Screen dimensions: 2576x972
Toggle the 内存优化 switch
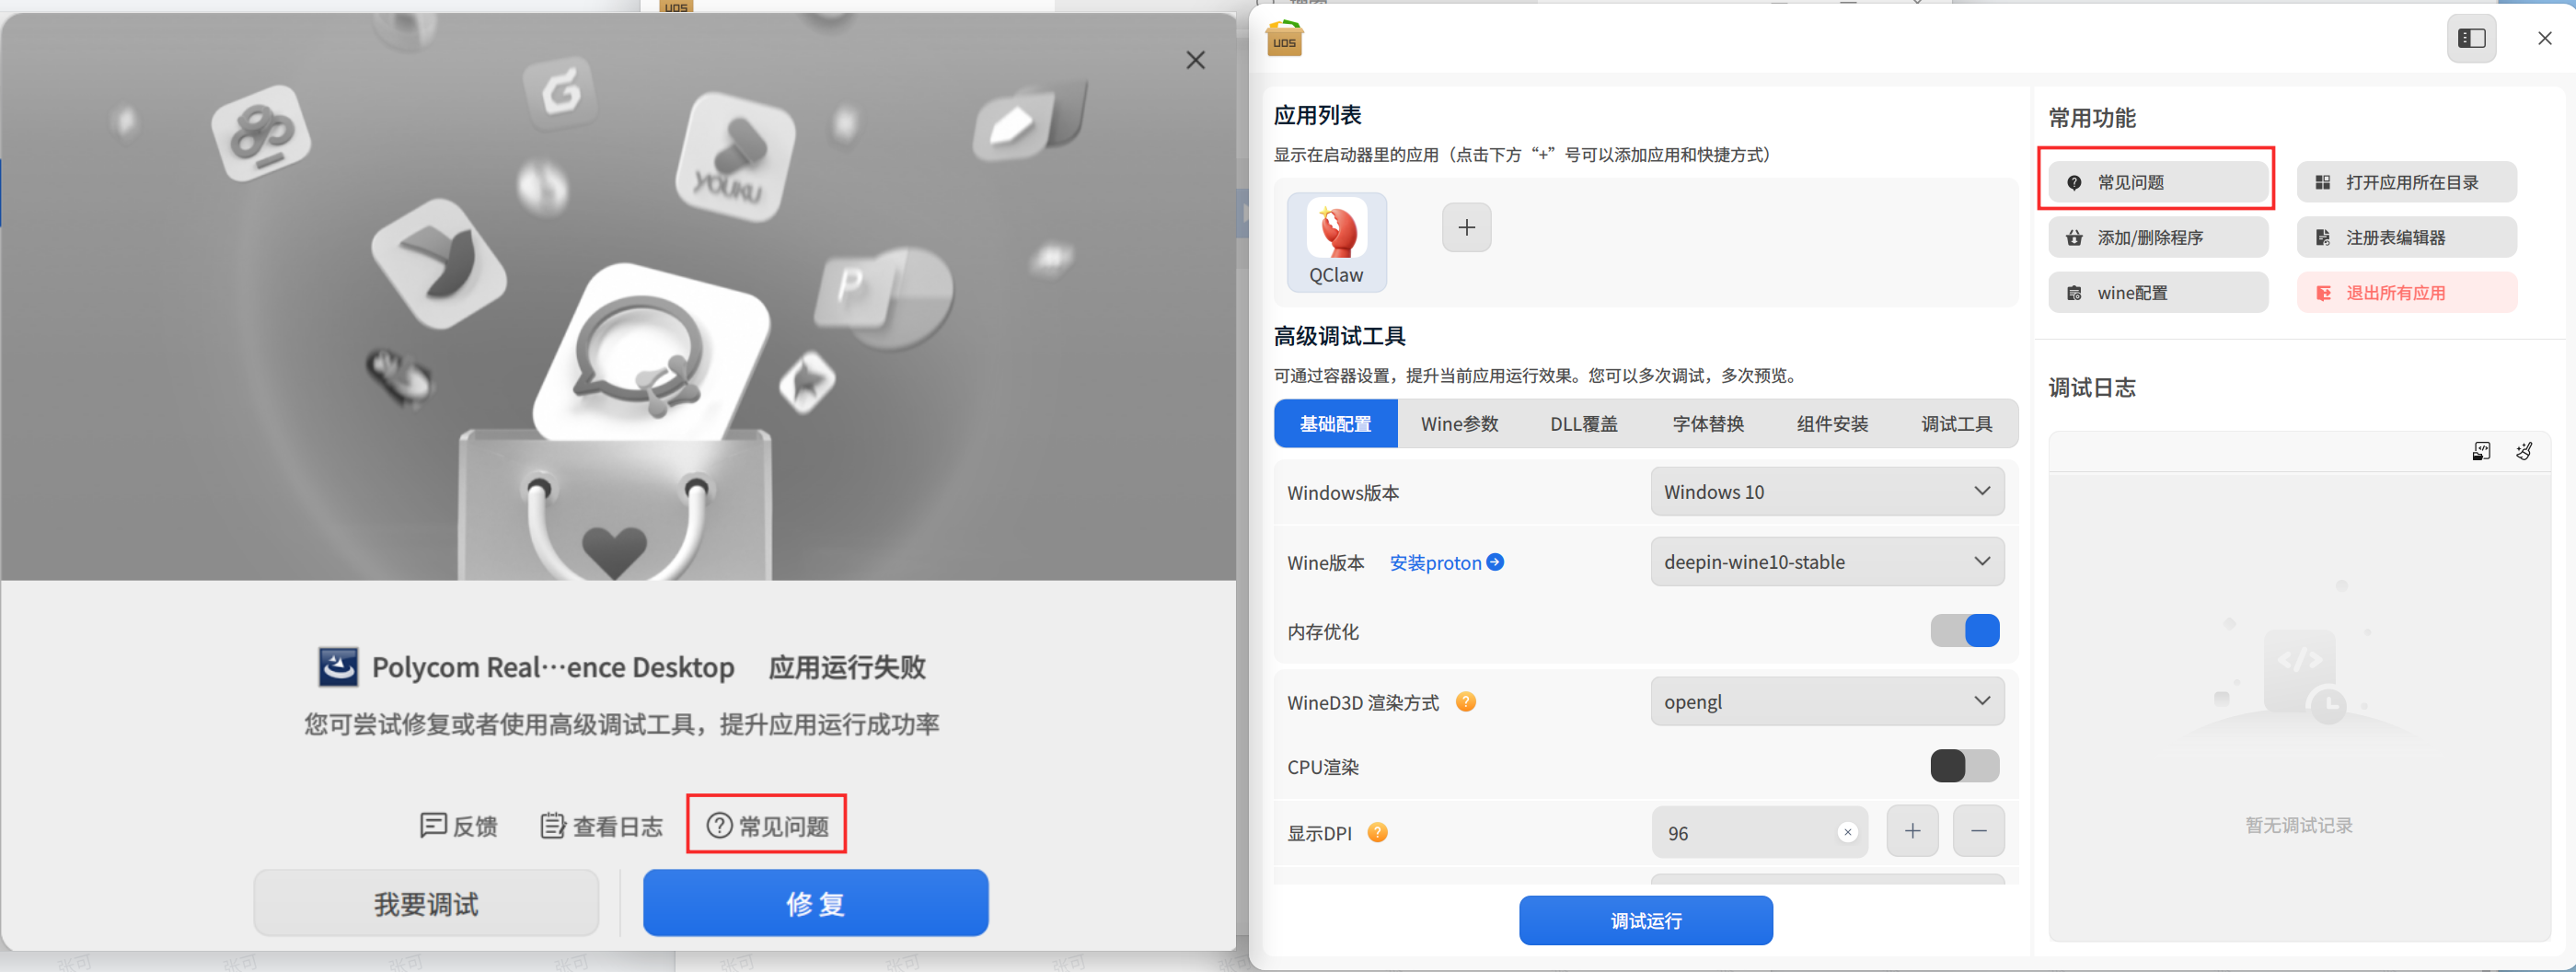click(x=1965, y=631)
